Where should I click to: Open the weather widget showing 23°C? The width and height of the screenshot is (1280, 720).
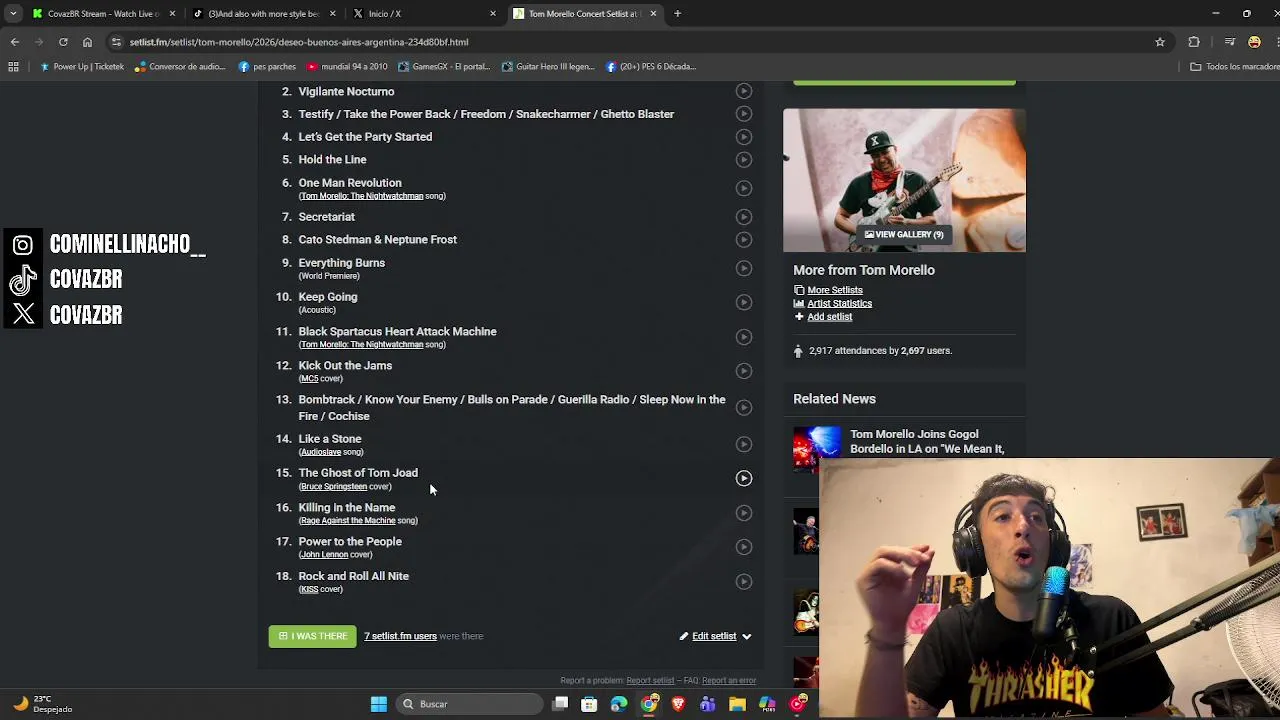42,704
